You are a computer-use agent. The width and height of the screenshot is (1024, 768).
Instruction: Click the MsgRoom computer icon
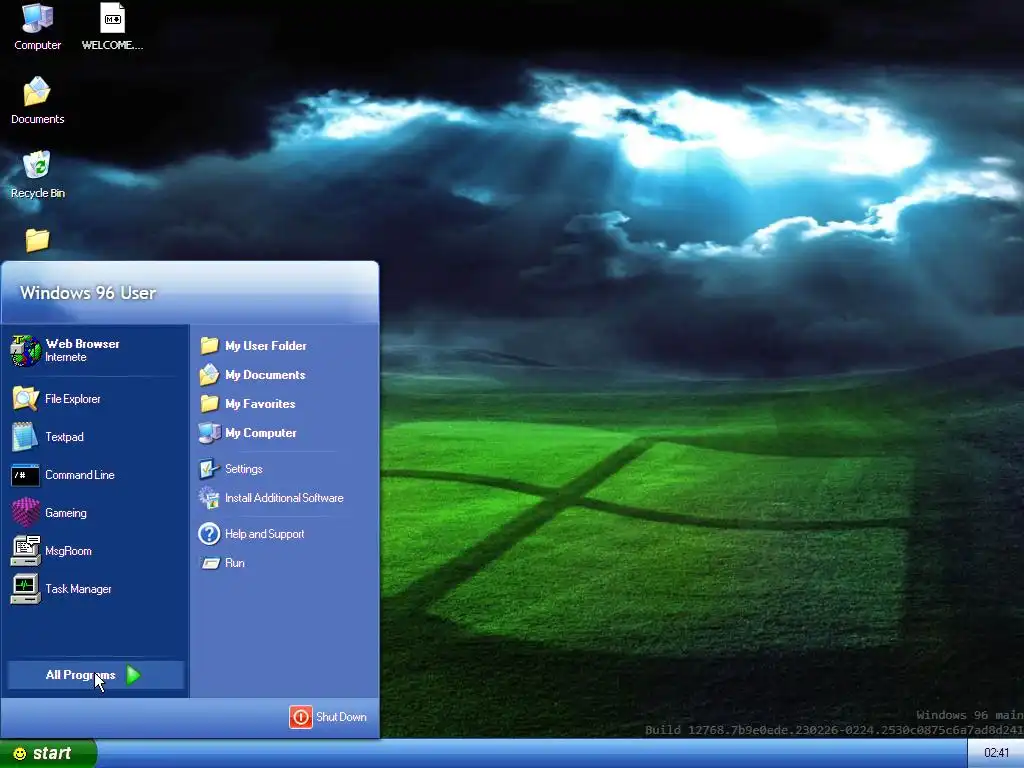25,551
